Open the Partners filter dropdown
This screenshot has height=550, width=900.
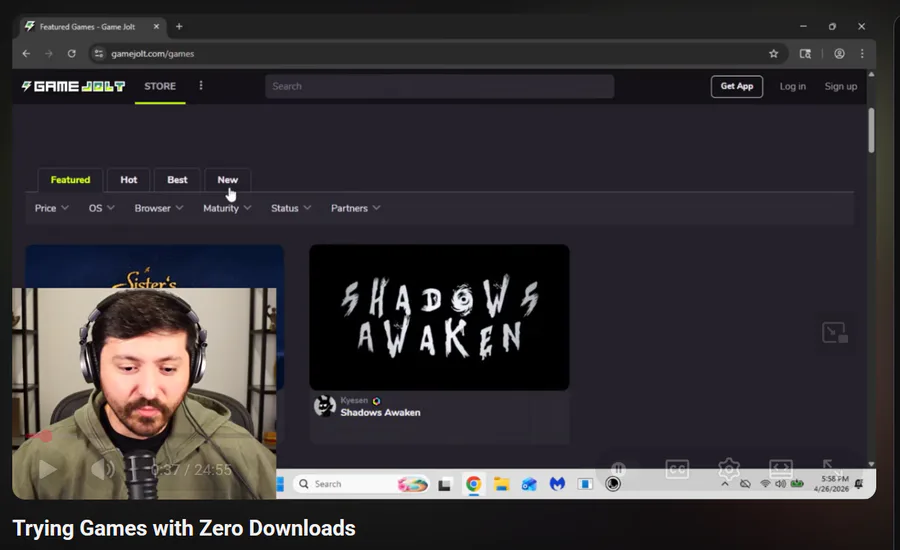(355, 208)
